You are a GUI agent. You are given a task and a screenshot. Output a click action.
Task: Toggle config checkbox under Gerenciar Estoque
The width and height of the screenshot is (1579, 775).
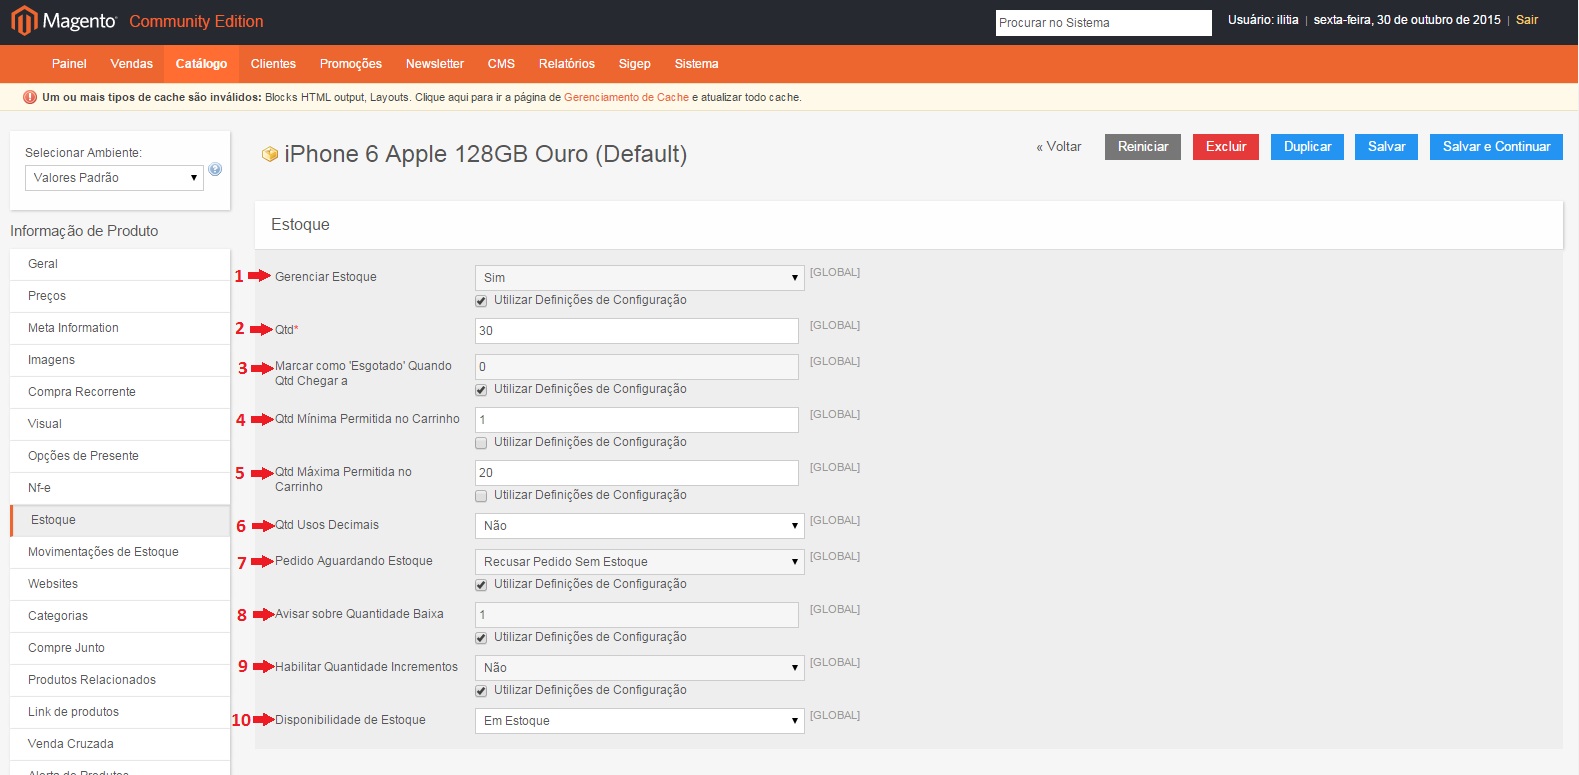click(481, 301)
